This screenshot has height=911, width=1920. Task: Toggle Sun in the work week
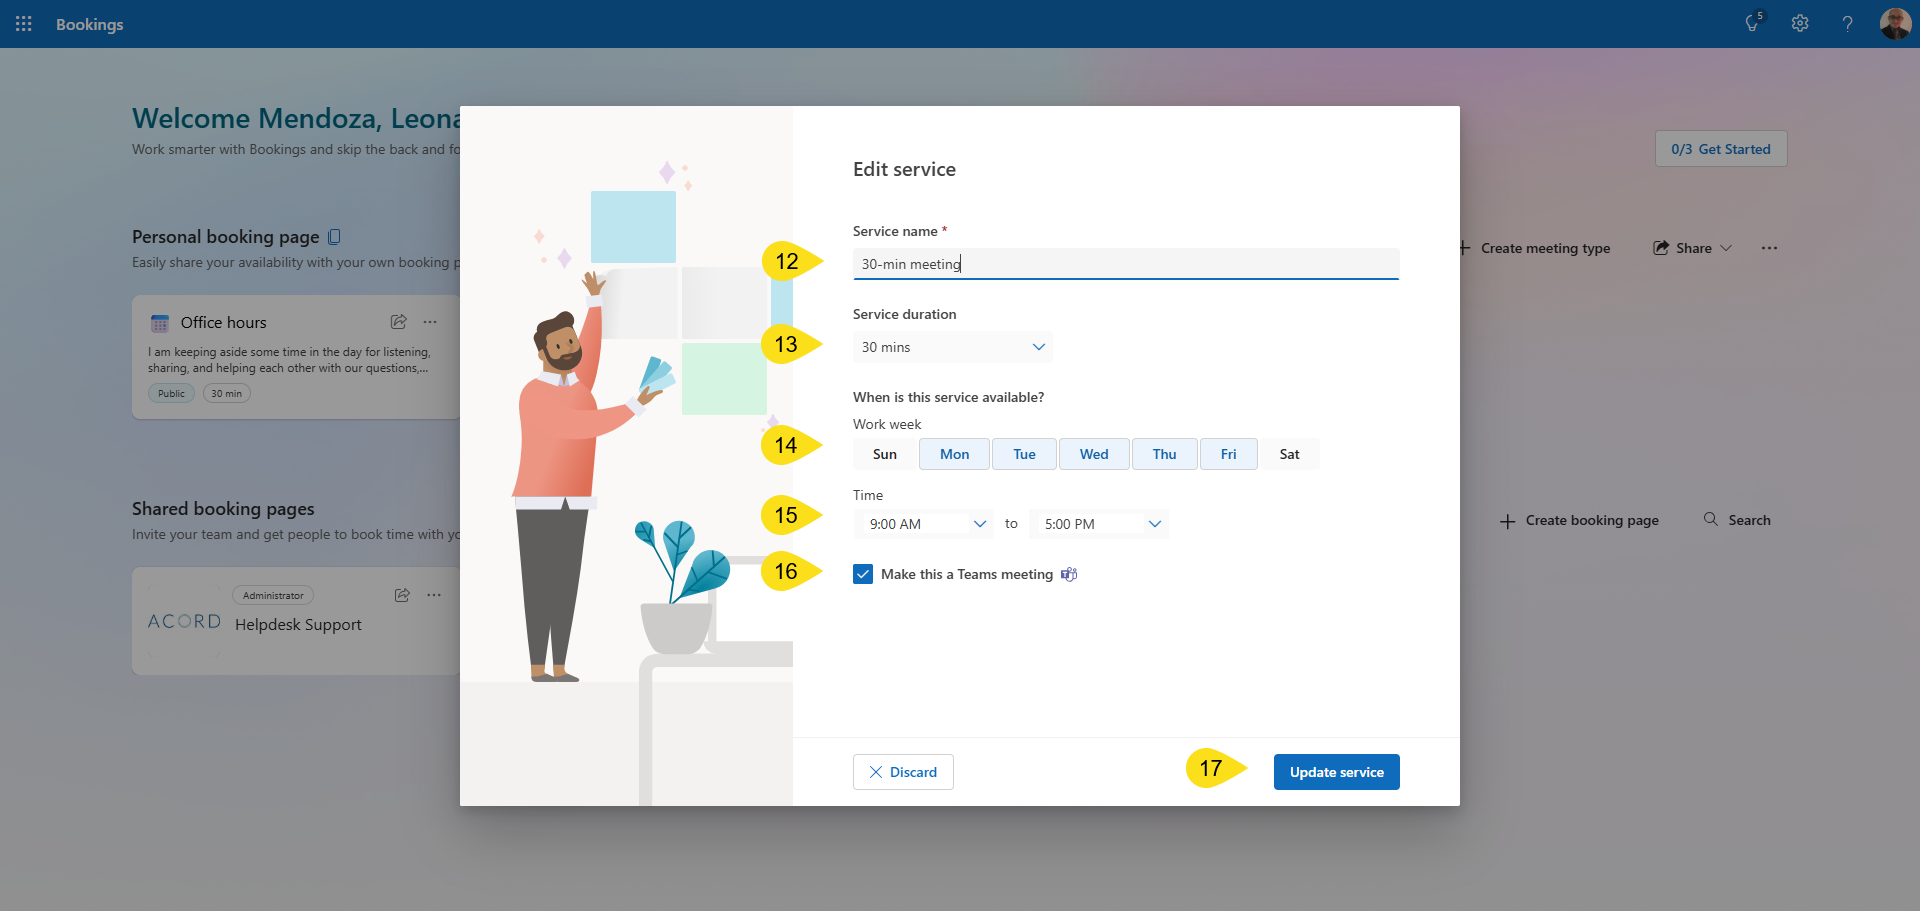coord(884,454)
